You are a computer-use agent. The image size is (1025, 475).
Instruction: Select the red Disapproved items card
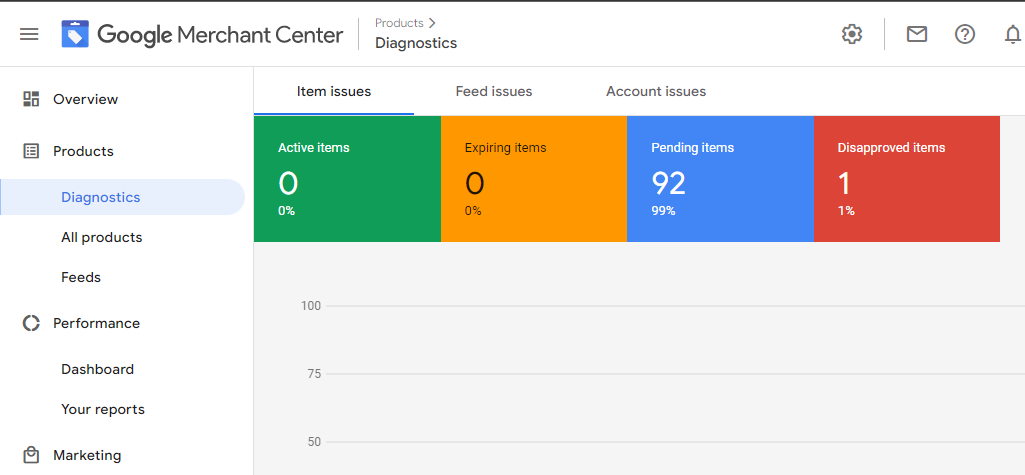(907, 179)
